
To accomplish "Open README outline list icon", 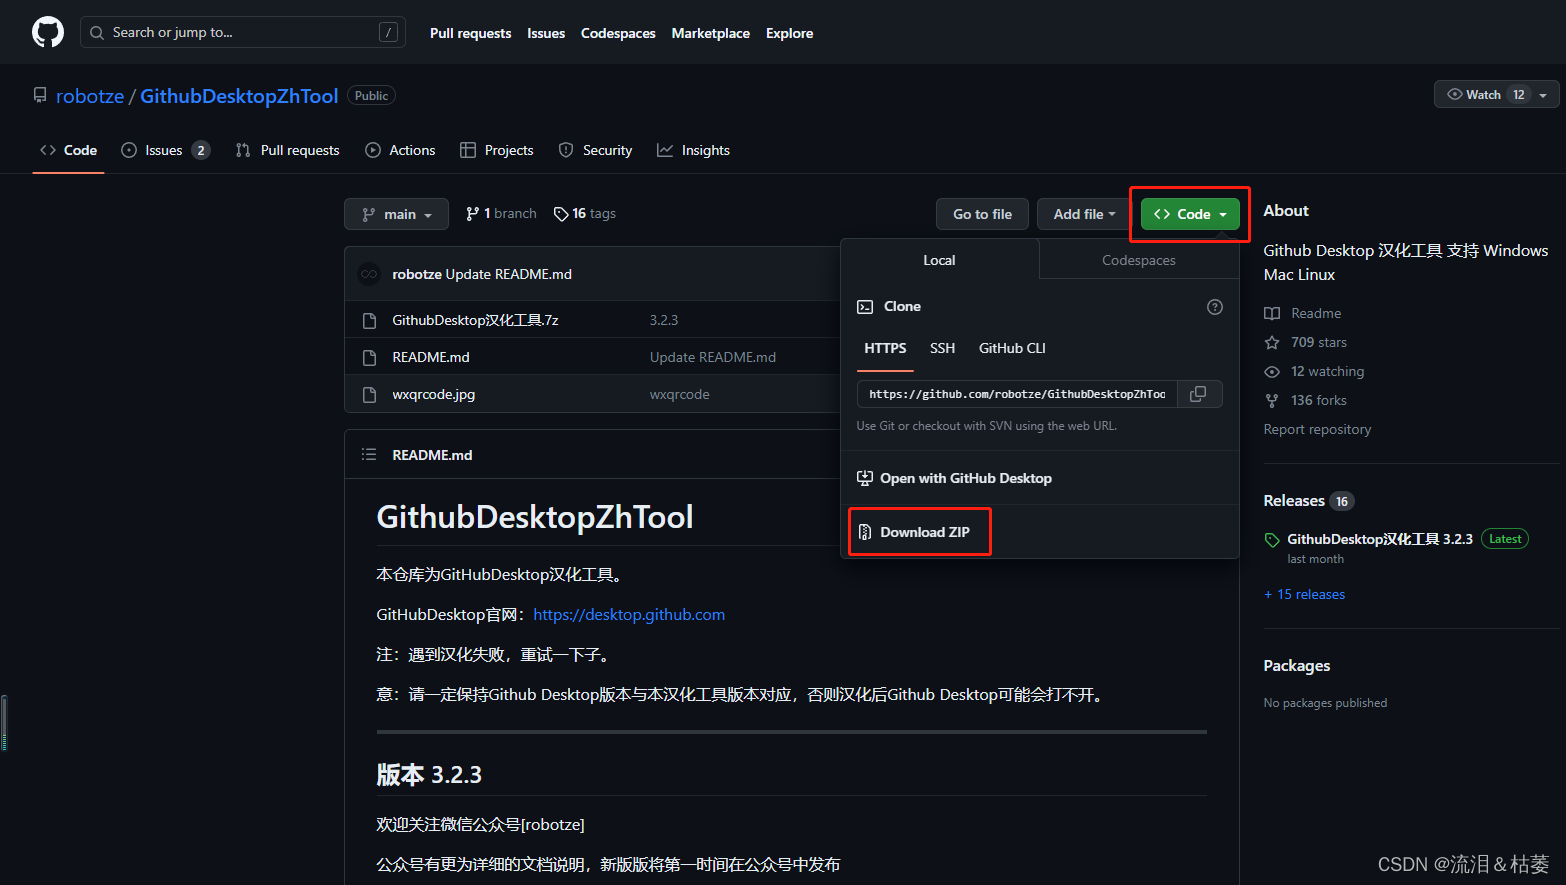I will [369, 454].
